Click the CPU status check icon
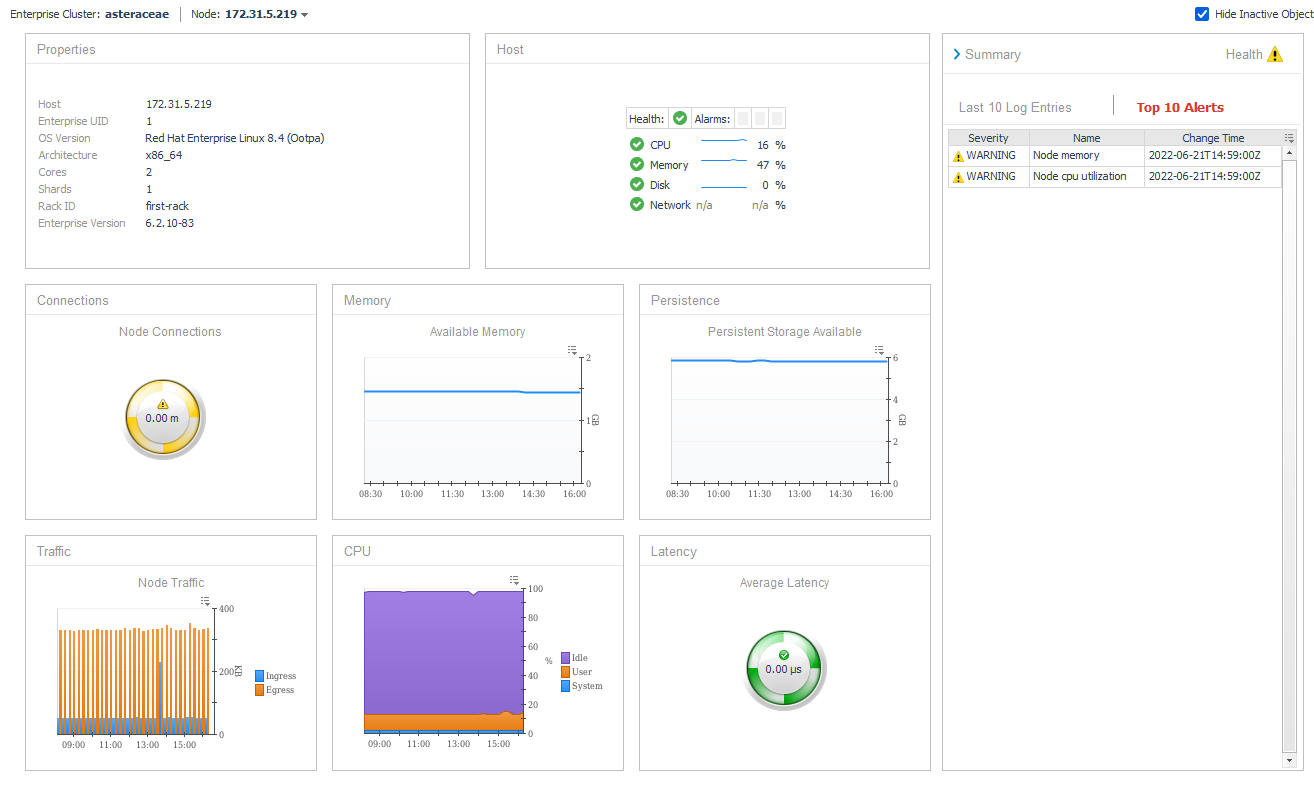The image size is (1314, 785). coord(637,145)
